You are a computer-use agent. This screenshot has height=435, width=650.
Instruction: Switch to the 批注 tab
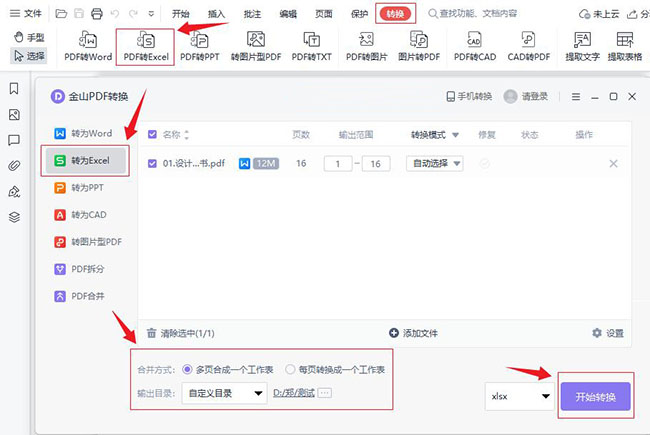(x=252, y=14)
